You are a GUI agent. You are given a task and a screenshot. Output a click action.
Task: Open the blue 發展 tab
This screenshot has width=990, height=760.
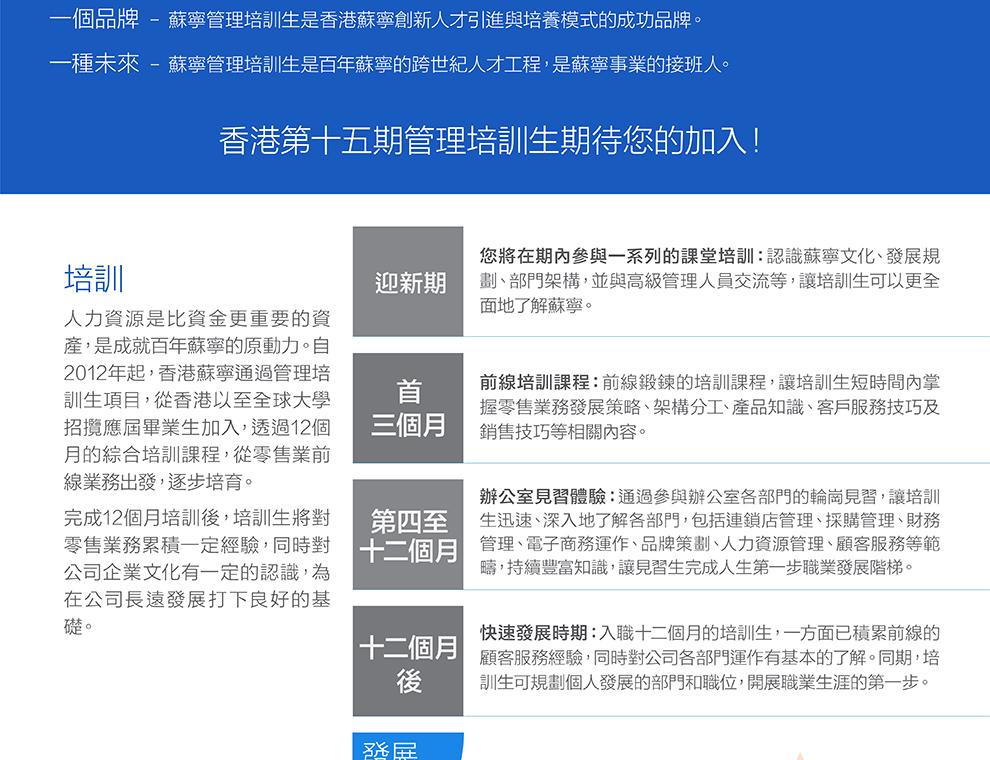coord(408,747)
